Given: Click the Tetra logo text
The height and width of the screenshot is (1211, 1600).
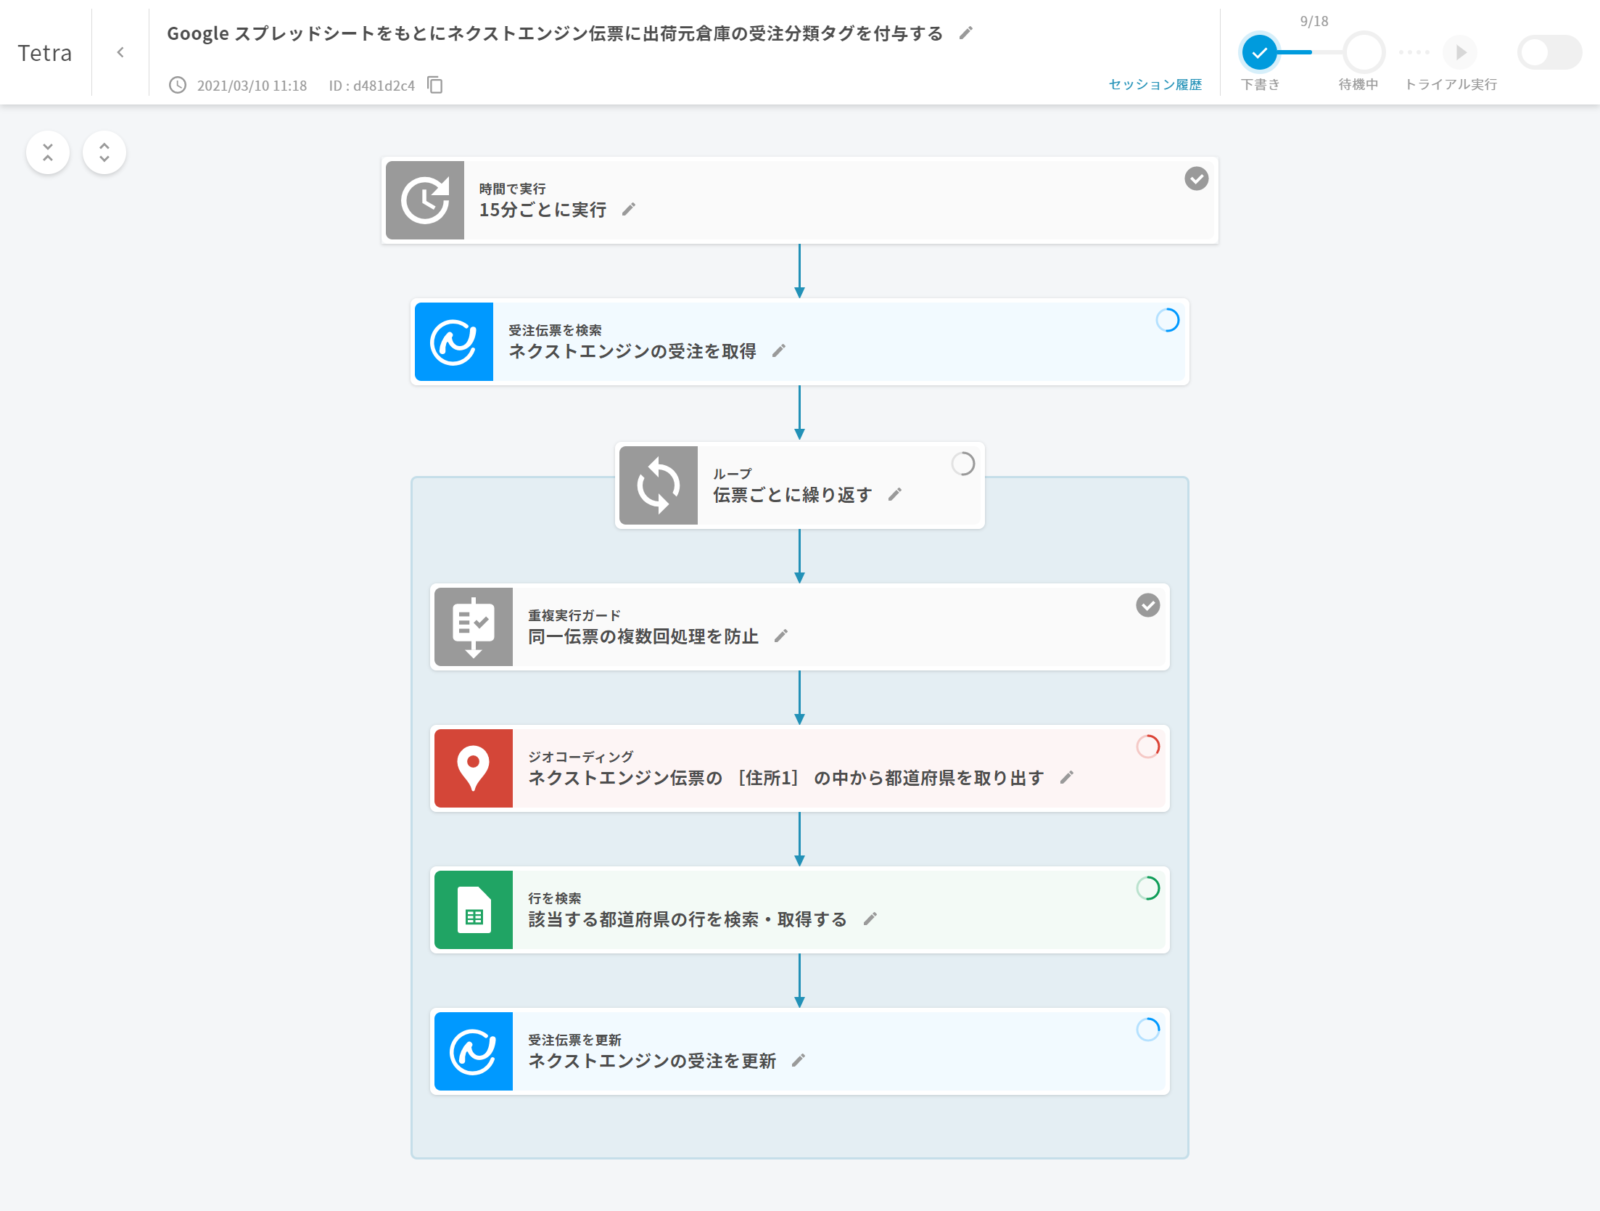Looking at the screenshot, I should tap(45, 53).
